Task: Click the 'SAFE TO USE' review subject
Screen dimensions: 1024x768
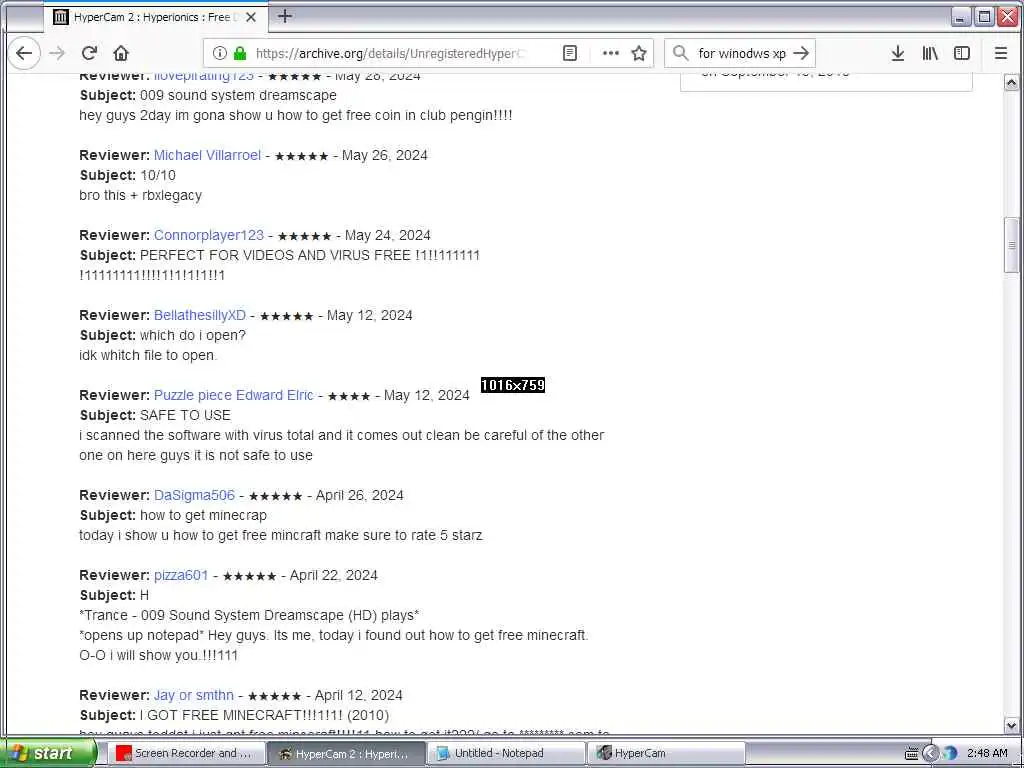Action: click(185, 415)
